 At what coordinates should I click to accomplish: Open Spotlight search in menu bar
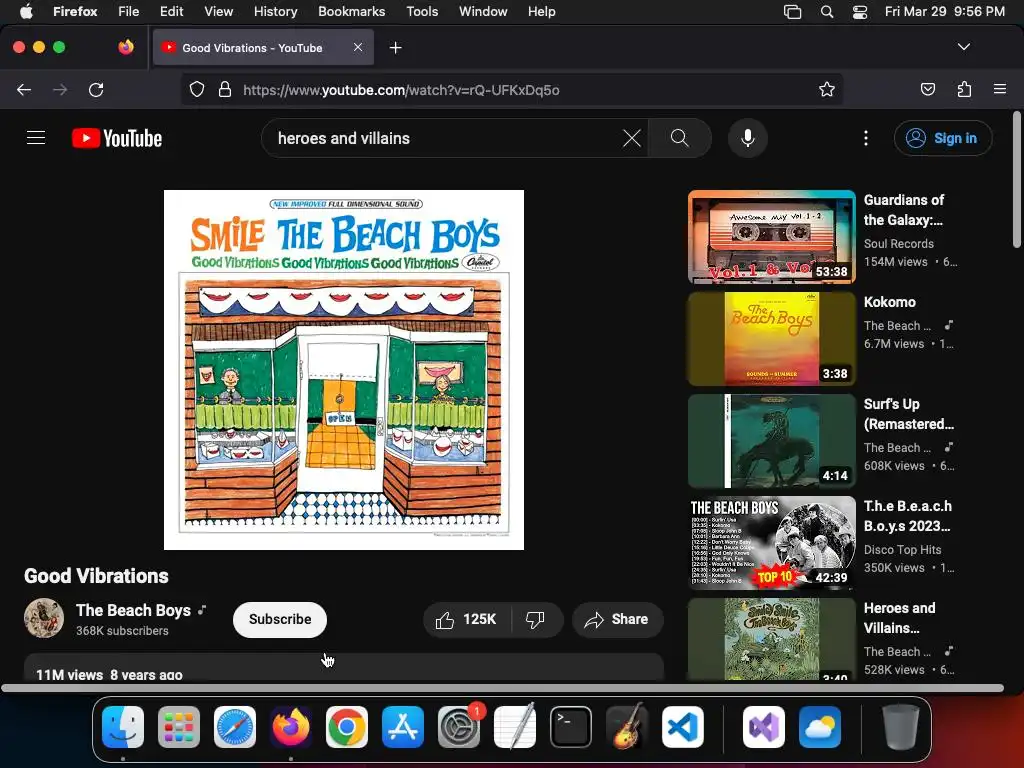tap(827, 11)
